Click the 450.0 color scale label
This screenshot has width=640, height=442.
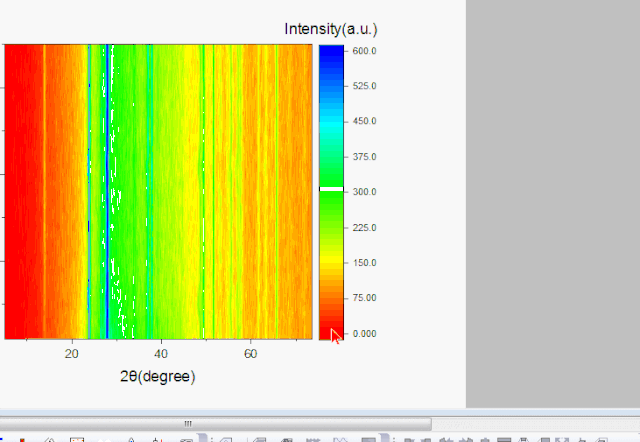point(365,121)
